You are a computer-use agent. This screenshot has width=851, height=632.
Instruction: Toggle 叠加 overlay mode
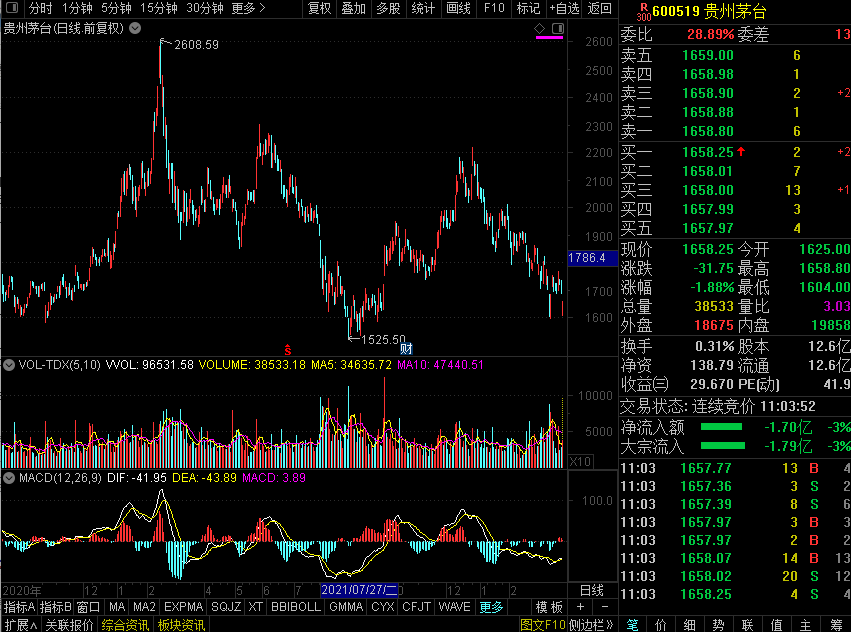coord(353,8)
